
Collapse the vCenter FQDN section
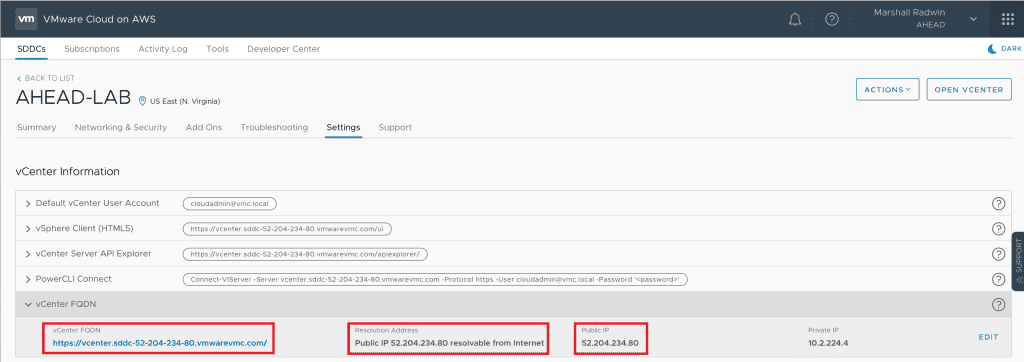28,304
